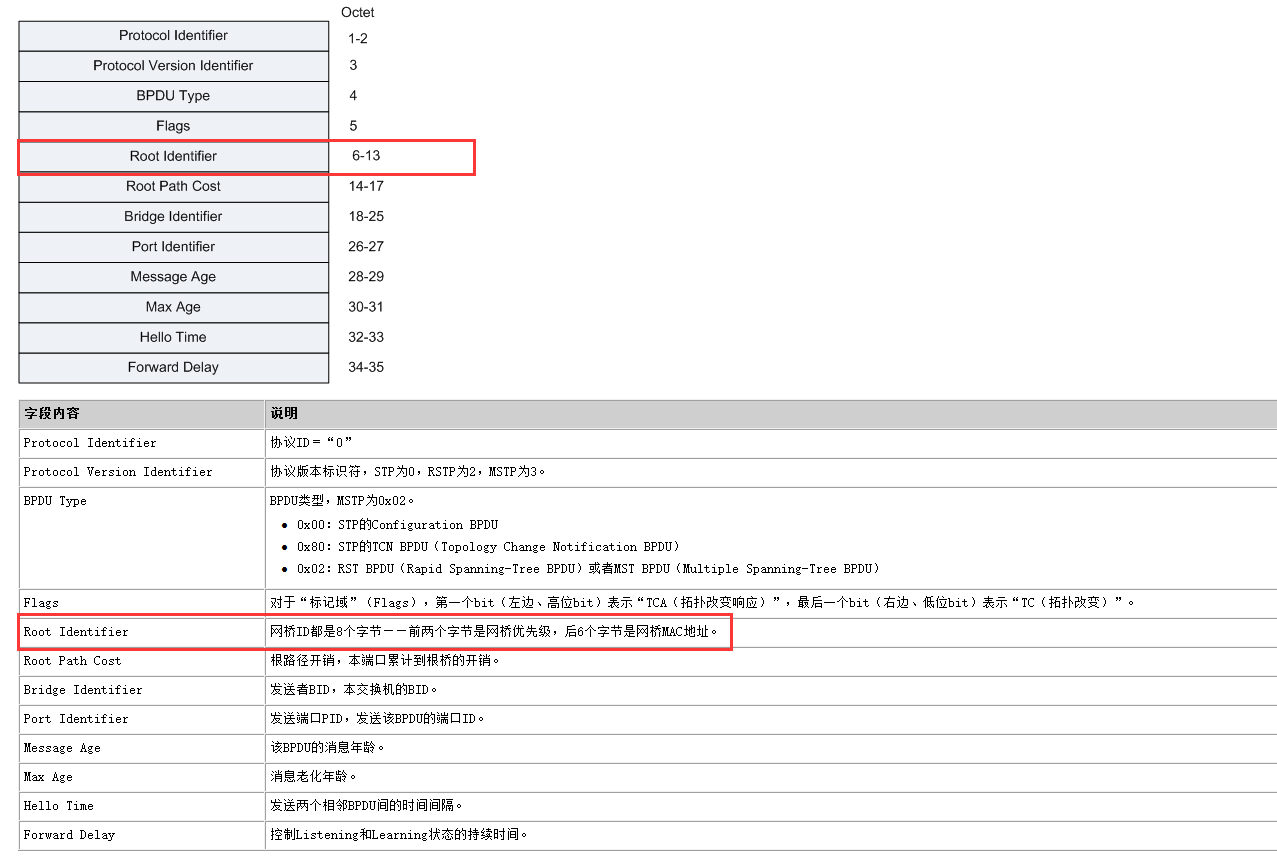Click the Max Age cell
The width and height of the screenshot is (1277, 866).
pos(172,307)
